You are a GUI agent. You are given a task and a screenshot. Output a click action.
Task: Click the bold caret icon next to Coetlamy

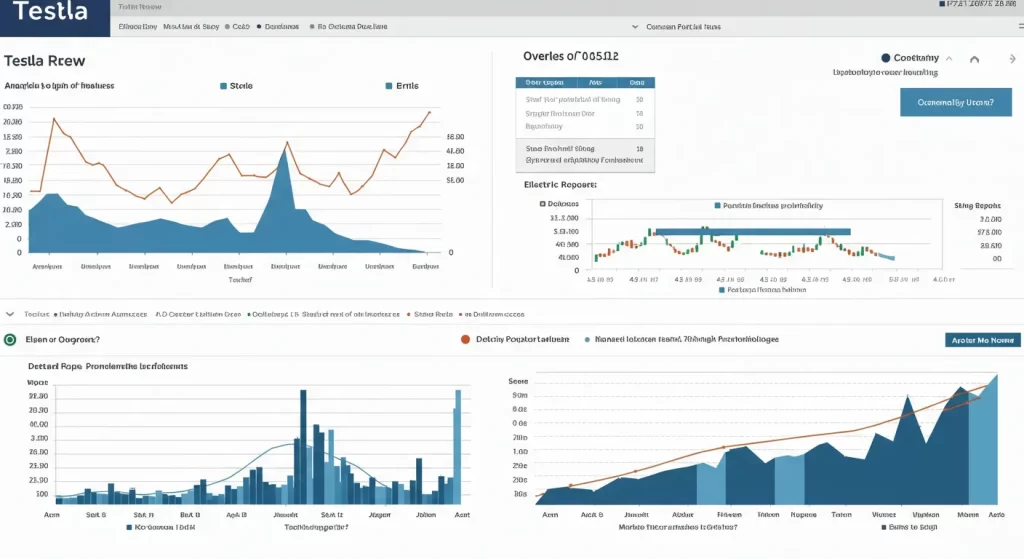click(x=974, y=59)
